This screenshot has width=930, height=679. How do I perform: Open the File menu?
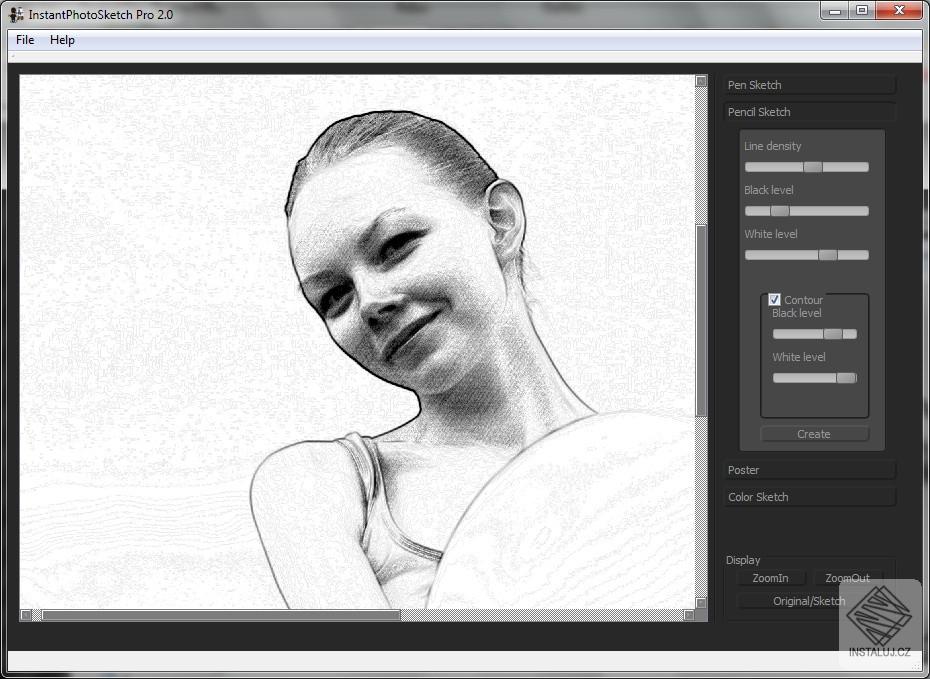(25, 40)
